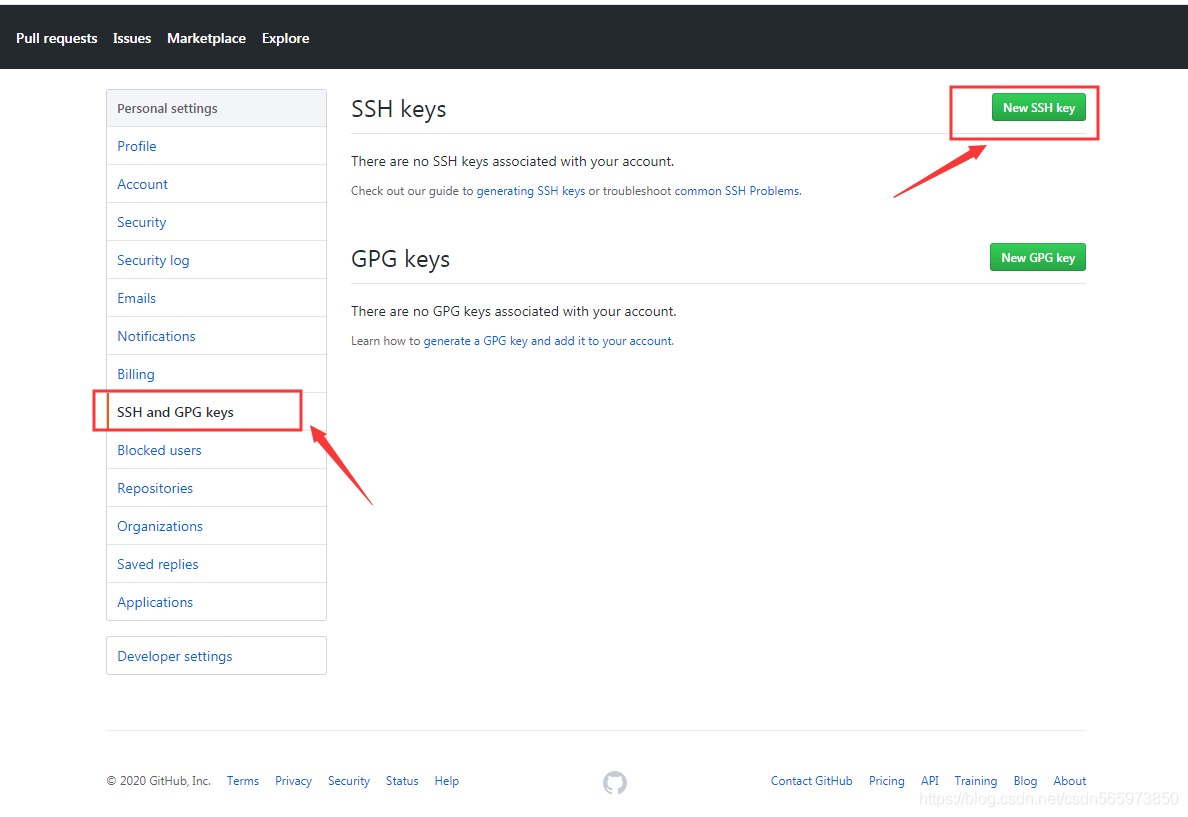Open Profile settings in sidebar

[x=217, y=146]
